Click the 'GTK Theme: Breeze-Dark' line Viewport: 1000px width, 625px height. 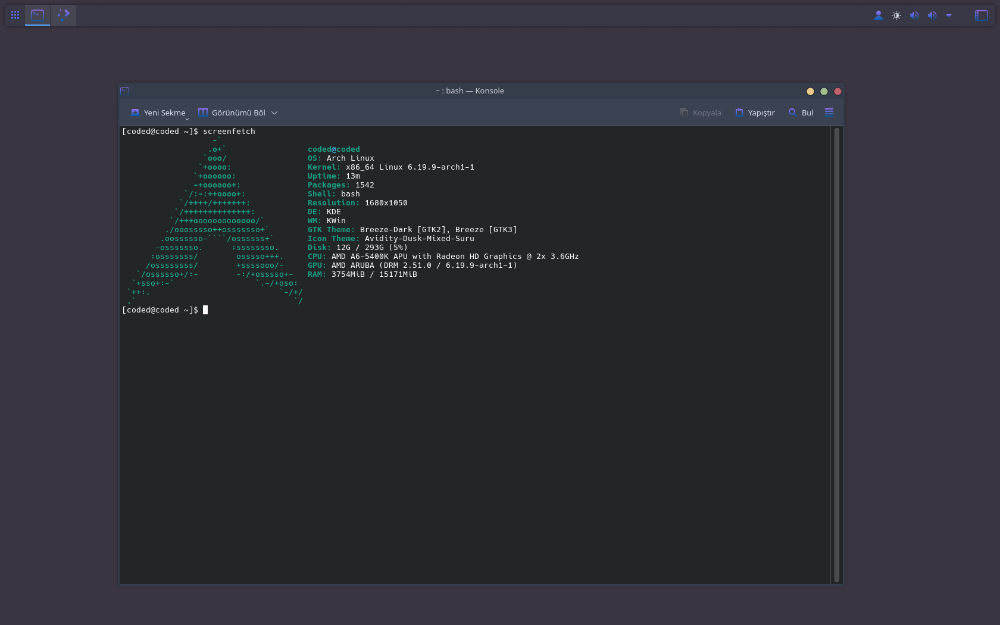point(412,230)
